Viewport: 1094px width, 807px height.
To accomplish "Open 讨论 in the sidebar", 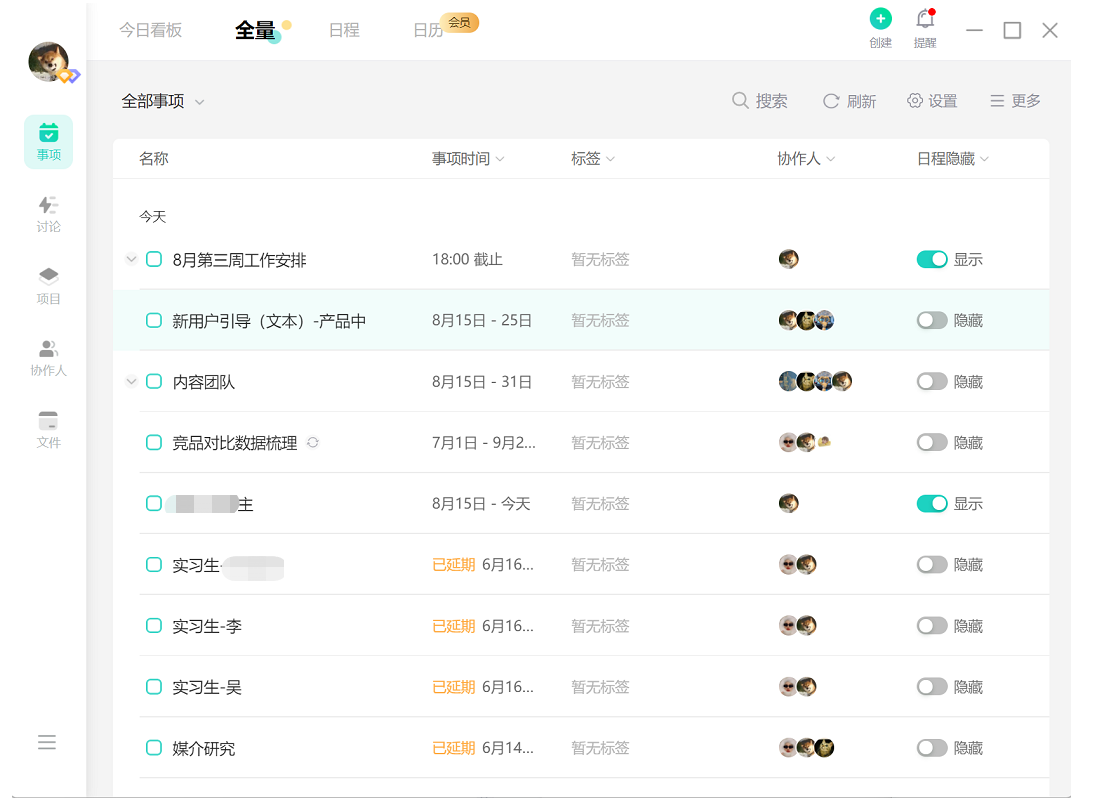I will pyautogui.click(x=48, y=214).
